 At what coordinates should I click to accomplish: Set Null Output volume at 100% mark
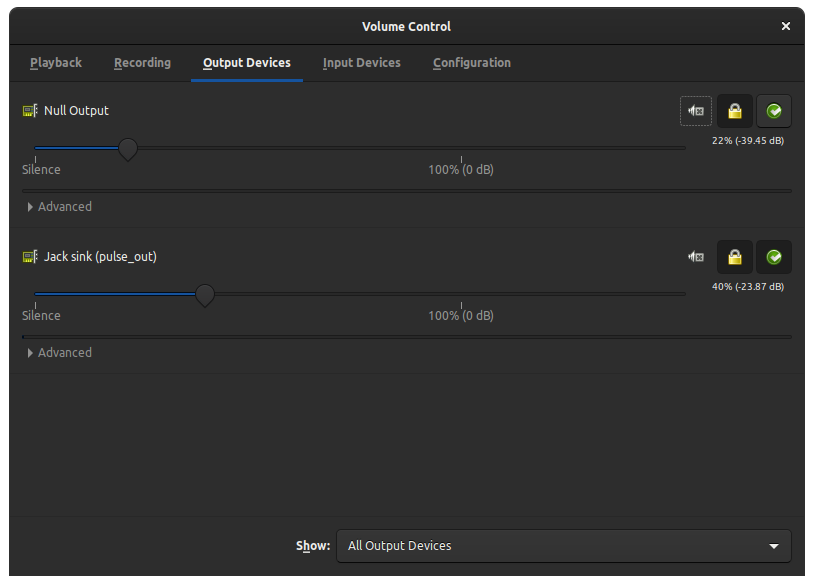[461, 148]
